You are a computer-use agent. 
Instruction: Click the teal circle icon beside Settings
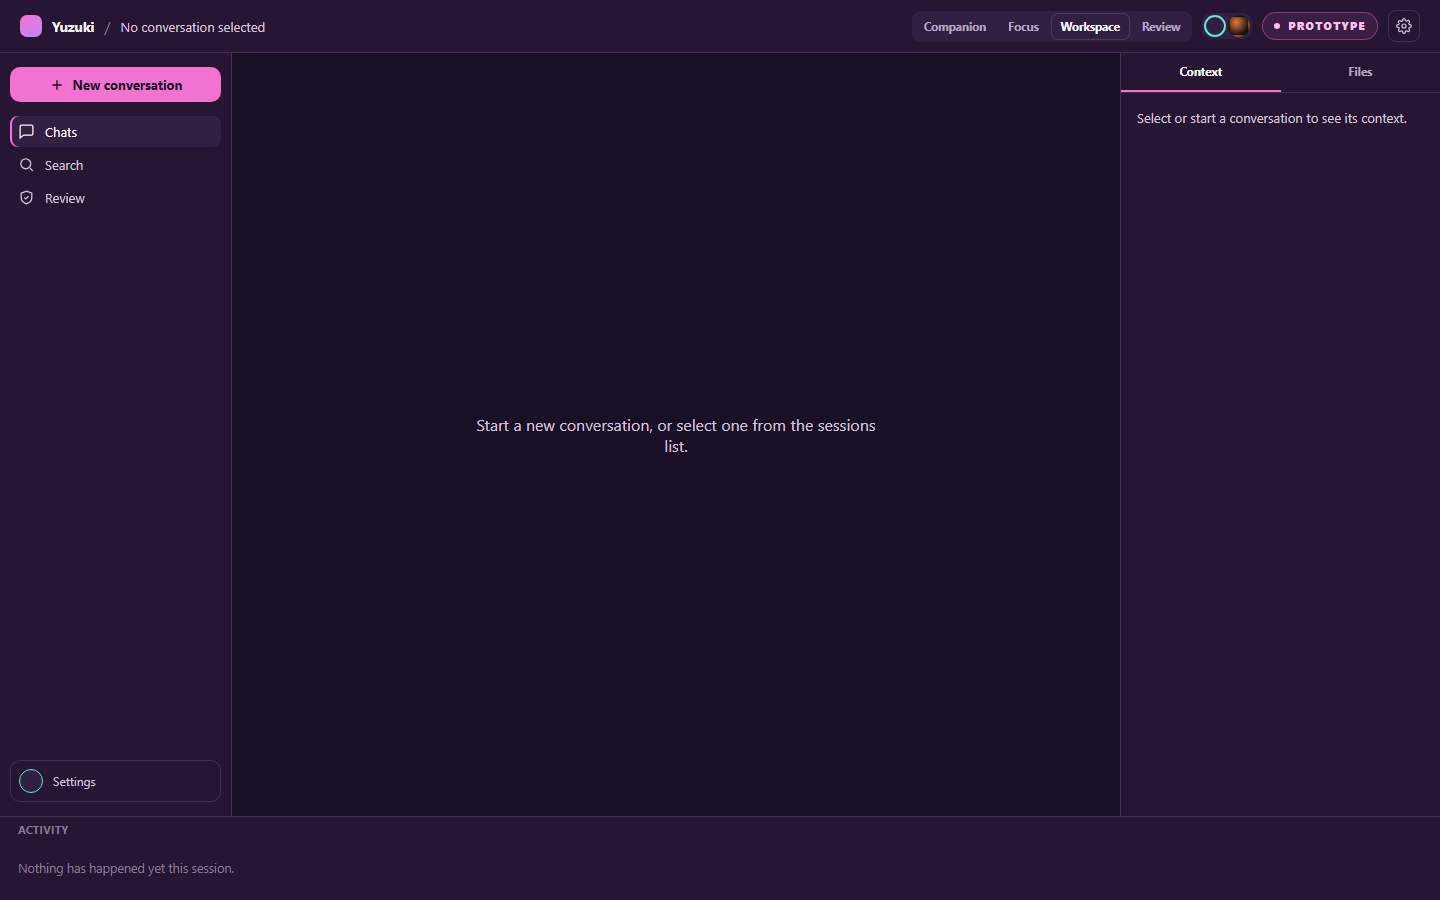(31, 781)
